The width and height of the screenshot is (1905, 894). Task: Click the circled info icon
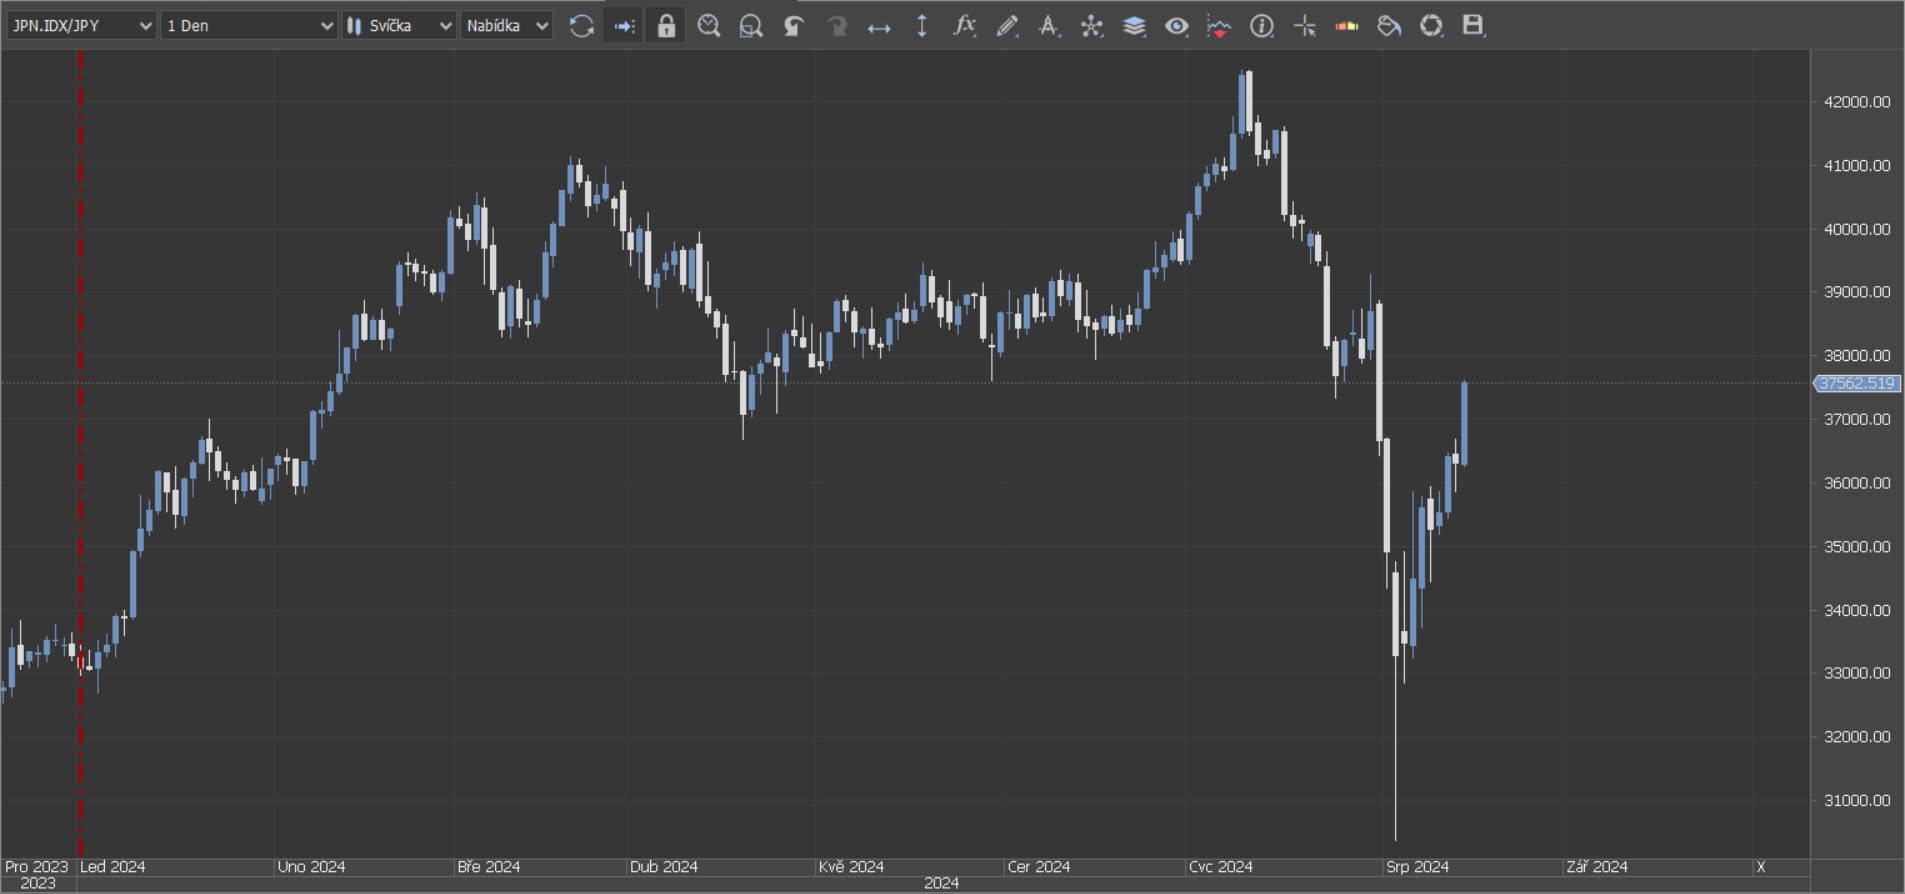click(x=1262, y=26)
